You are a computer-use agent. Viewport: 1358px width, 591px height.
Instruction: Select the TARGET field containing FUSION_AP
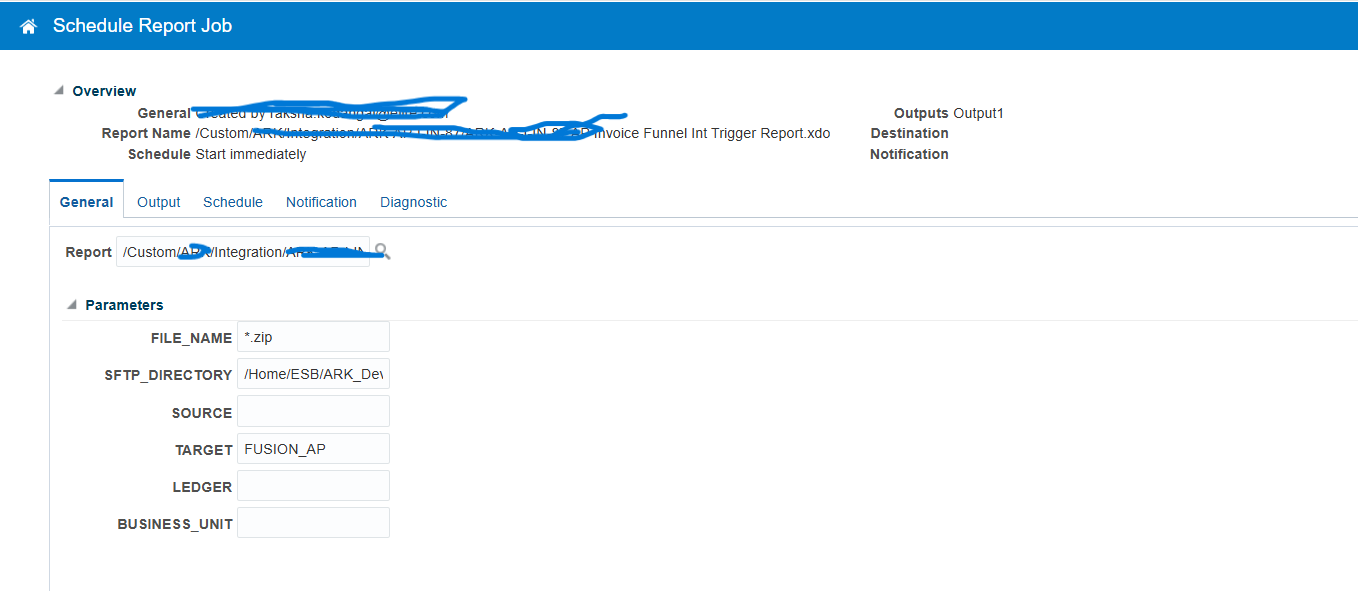click(x=312, y=448)
